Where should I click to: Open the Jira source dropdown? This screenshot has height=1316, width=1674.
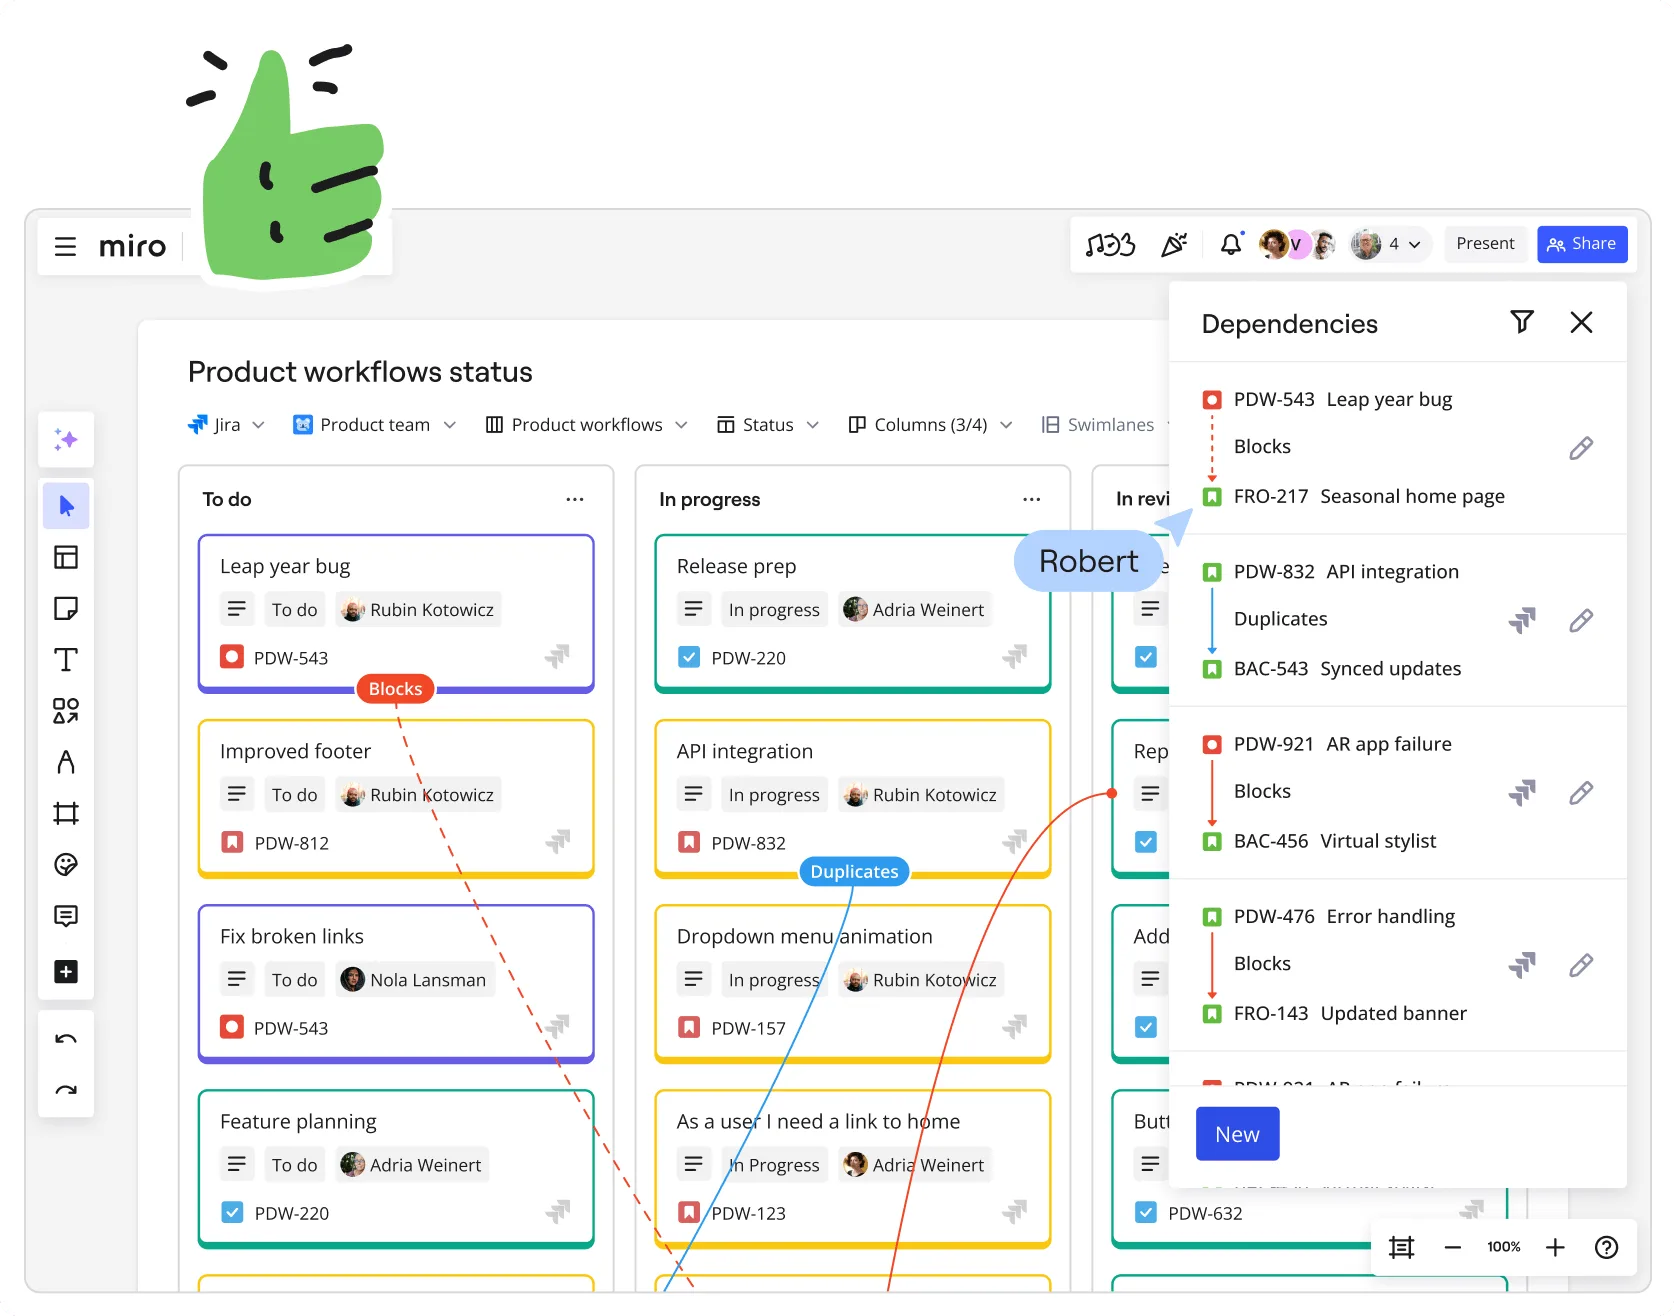[227, 425]
